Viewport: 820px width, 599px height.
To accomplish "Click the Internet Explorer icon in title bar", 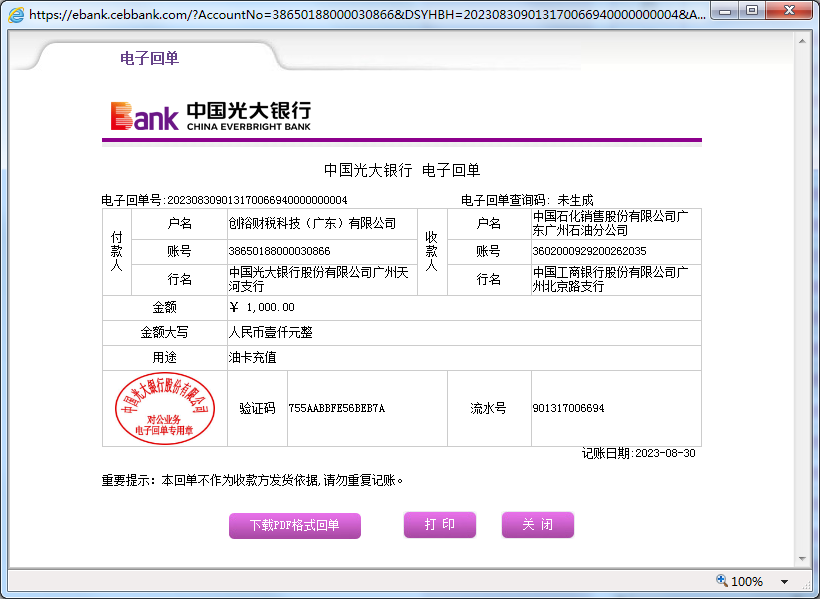I will [15, 15].
